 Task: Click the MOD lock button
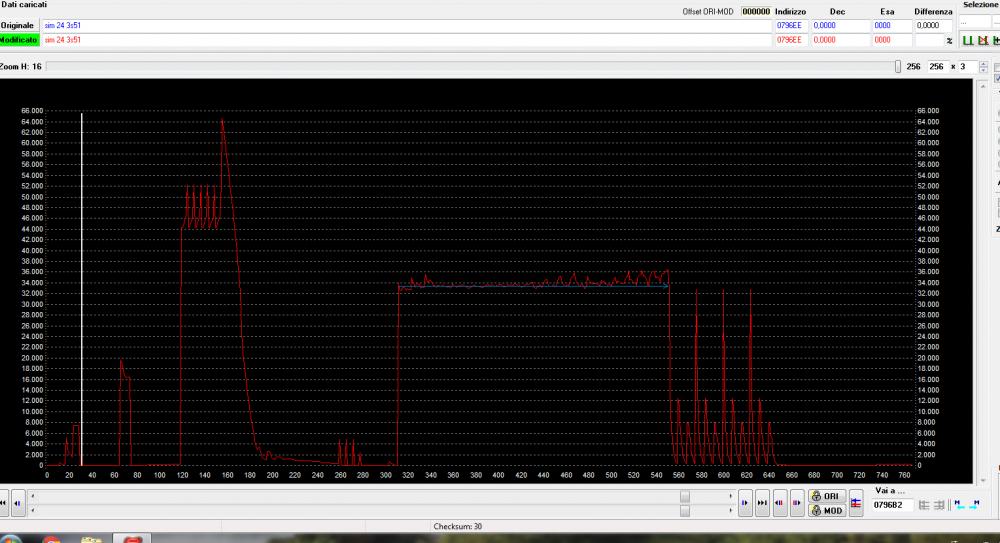827,510
